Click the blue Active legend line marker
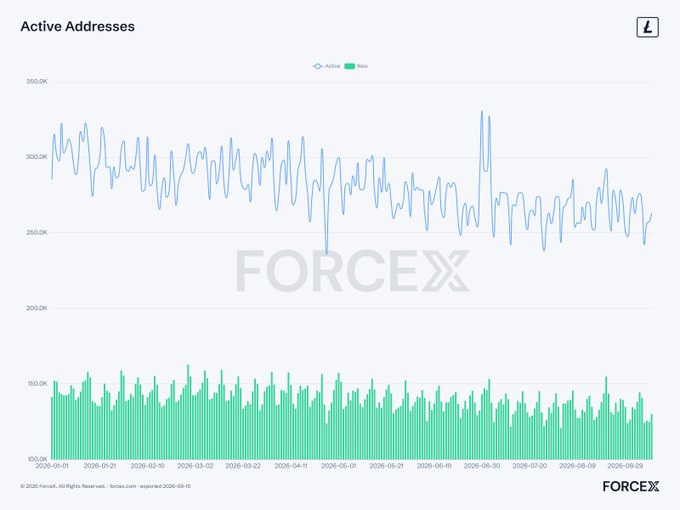The height and width of the screenshot is (510, 680). (317, 66)
